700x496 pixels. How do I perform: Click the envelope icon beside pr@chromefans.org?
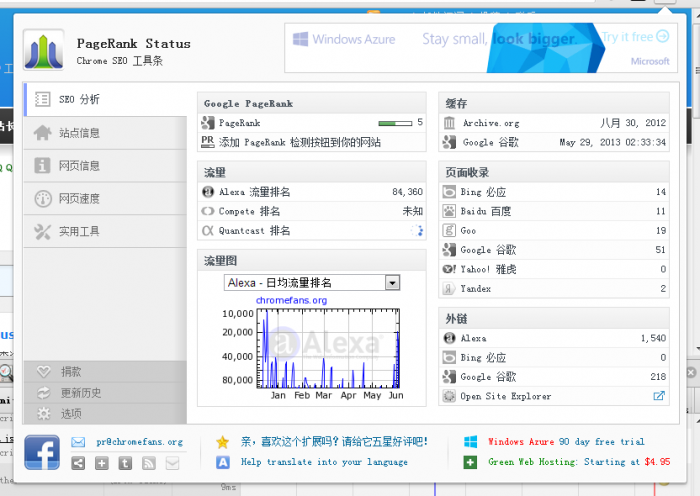tap(78, 442)
